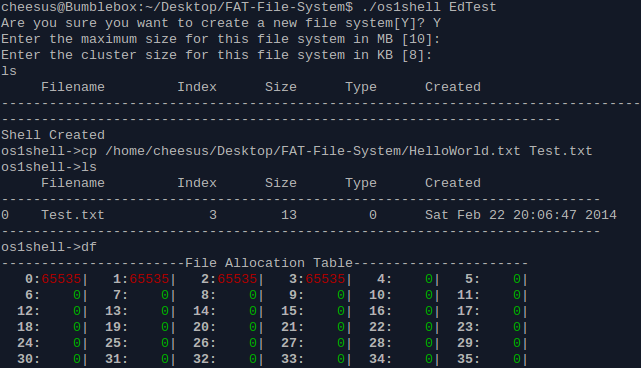Click the Test.txt filename in listing
Viewport: 641px width, 368px height.
pos(73,215)
